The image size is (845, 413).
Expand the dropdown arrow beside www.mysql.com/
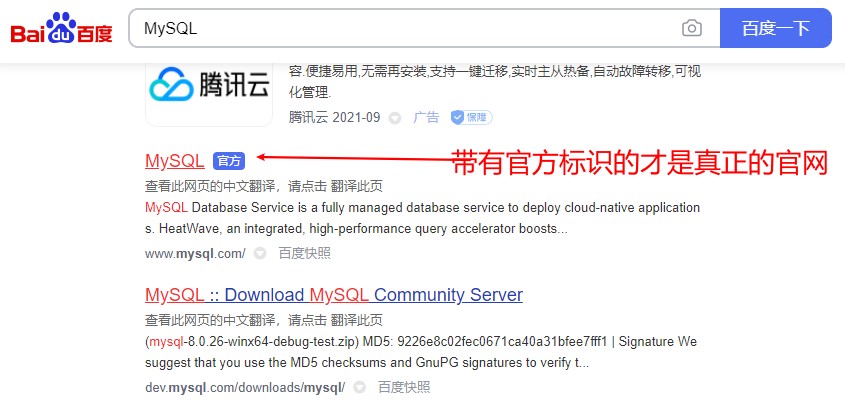260,253
